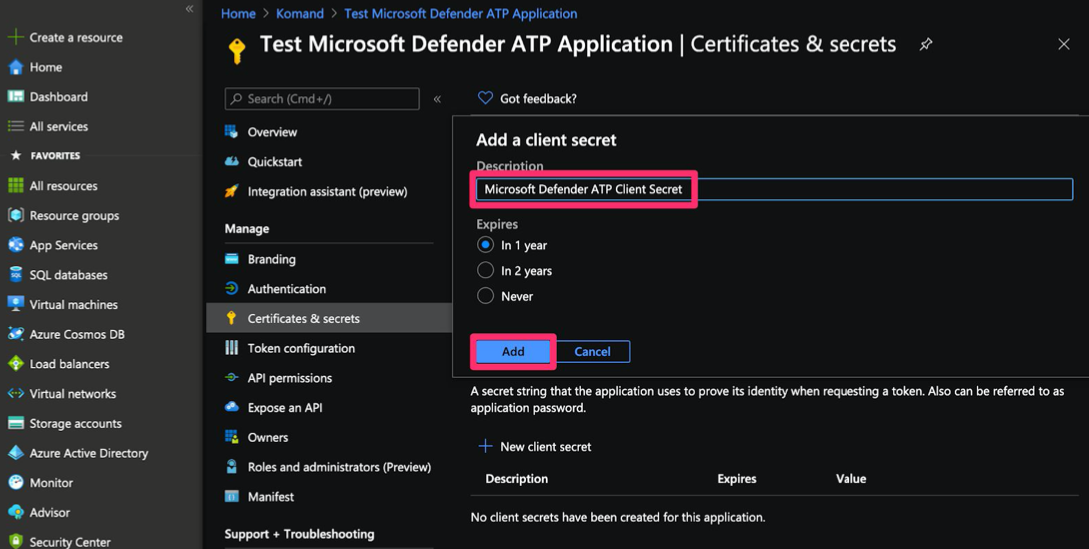This screenshot has height=549, width=1089.
Task: Click the Overview icon in app menu
Action: pos(231,131)
